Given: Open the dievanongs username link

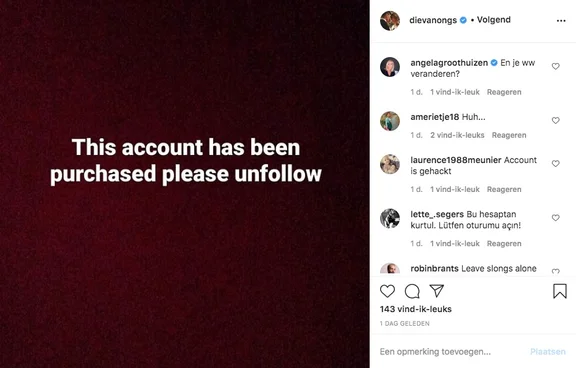Looking at the screenshot, I should [433, 20].
